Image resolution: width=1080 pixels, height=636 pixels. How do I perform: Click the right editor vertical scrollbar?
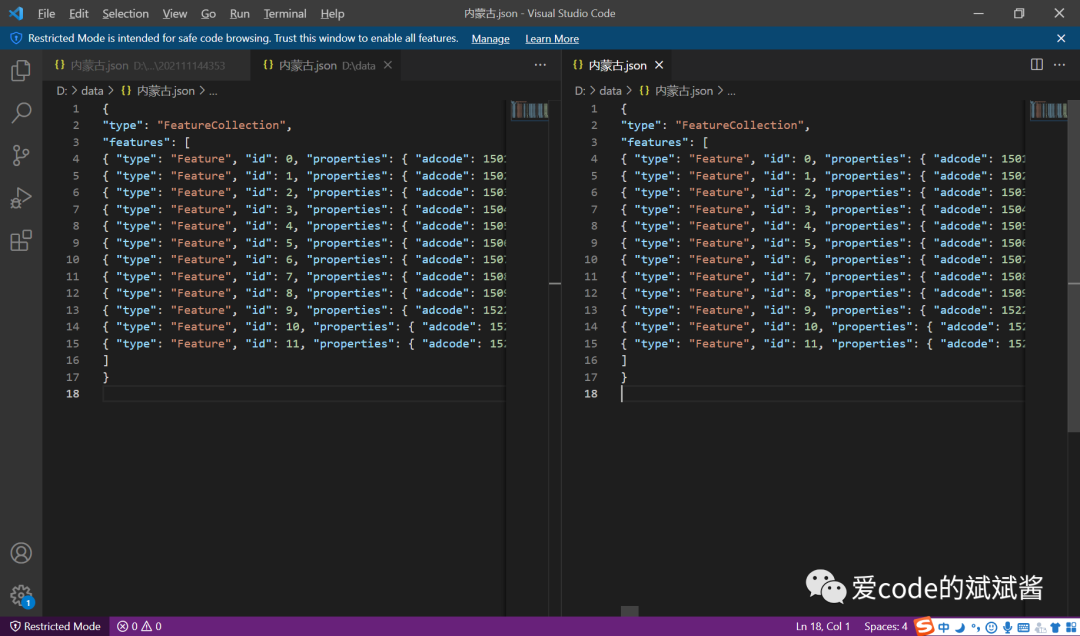pyautogui.click(x=1074, y=266)
